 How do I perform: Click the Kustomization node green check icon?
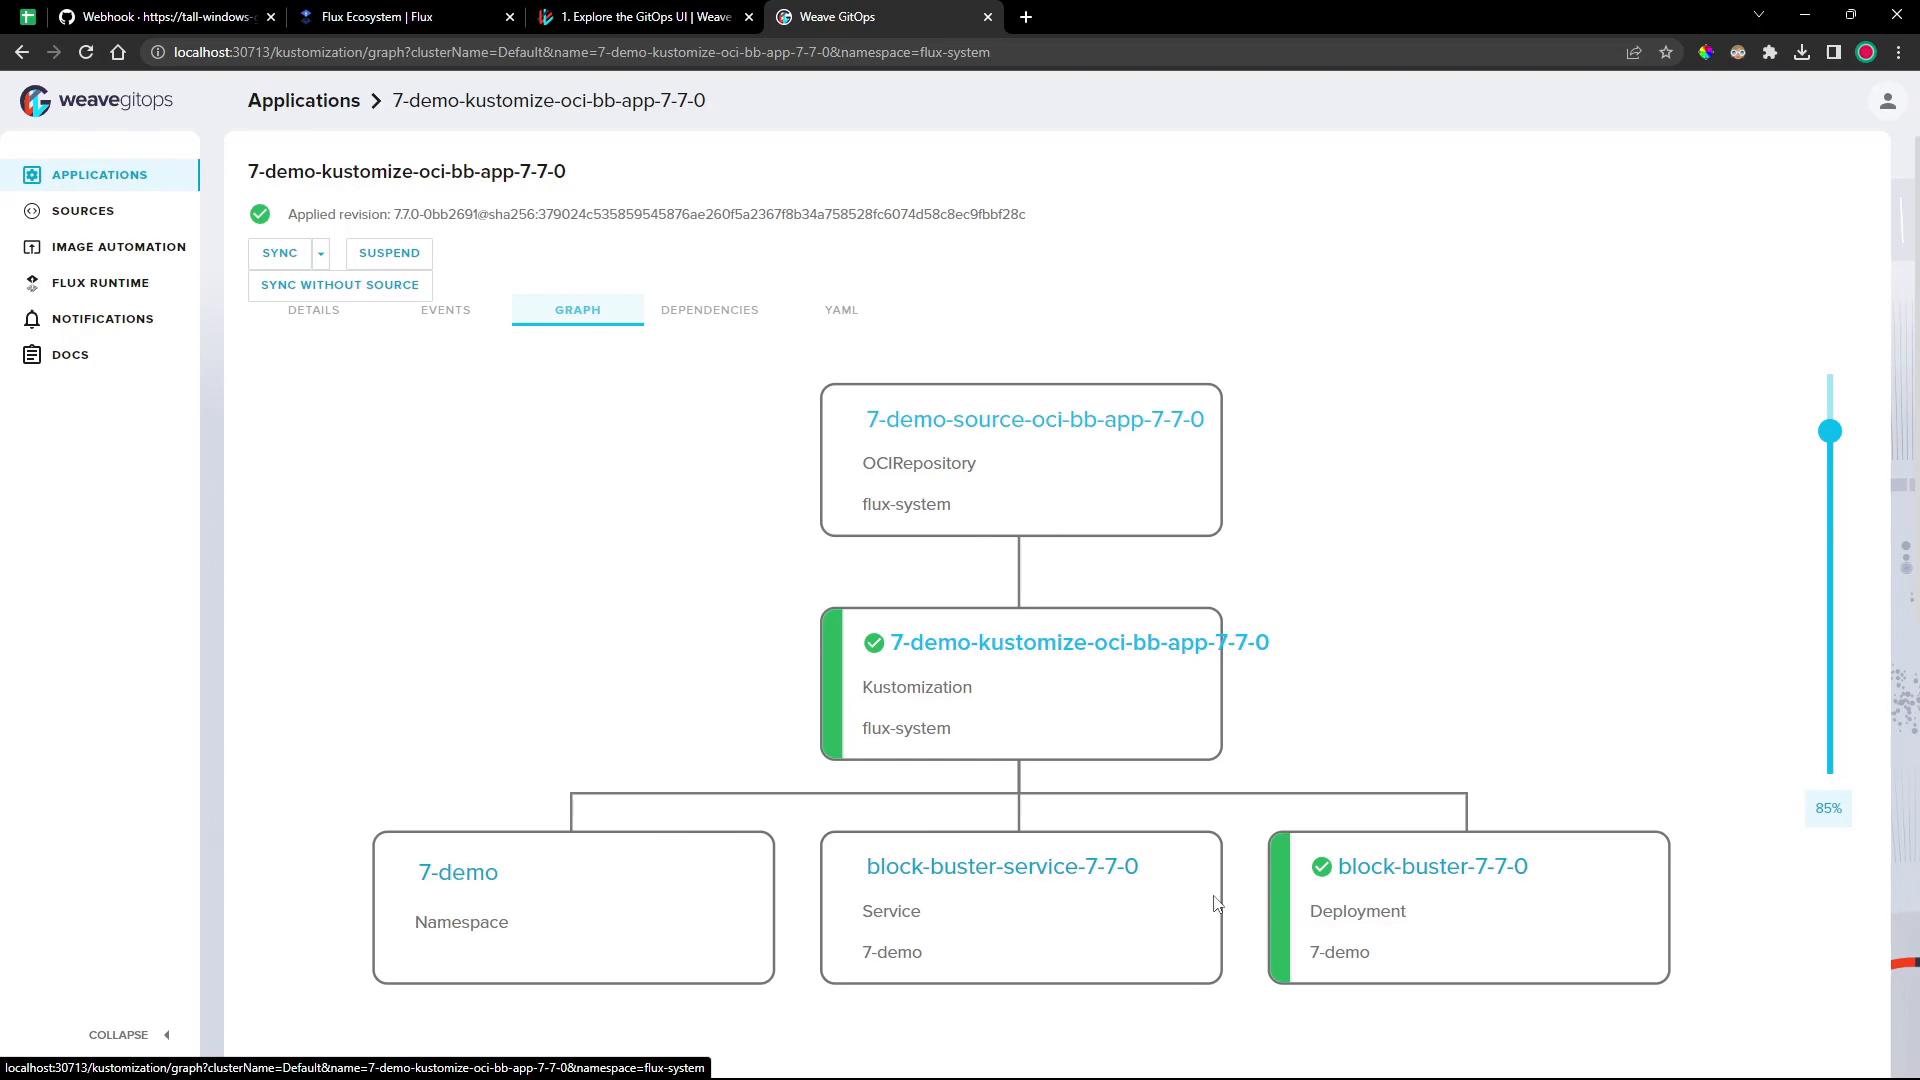(x=874, y=643)
